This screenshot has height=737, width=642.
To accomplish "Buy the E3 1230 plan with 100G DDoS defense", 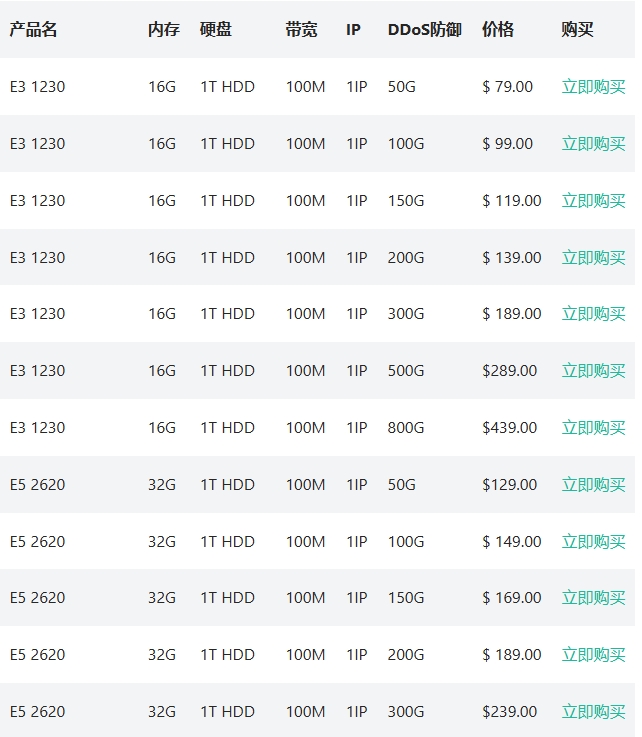I will pos(593,144).
